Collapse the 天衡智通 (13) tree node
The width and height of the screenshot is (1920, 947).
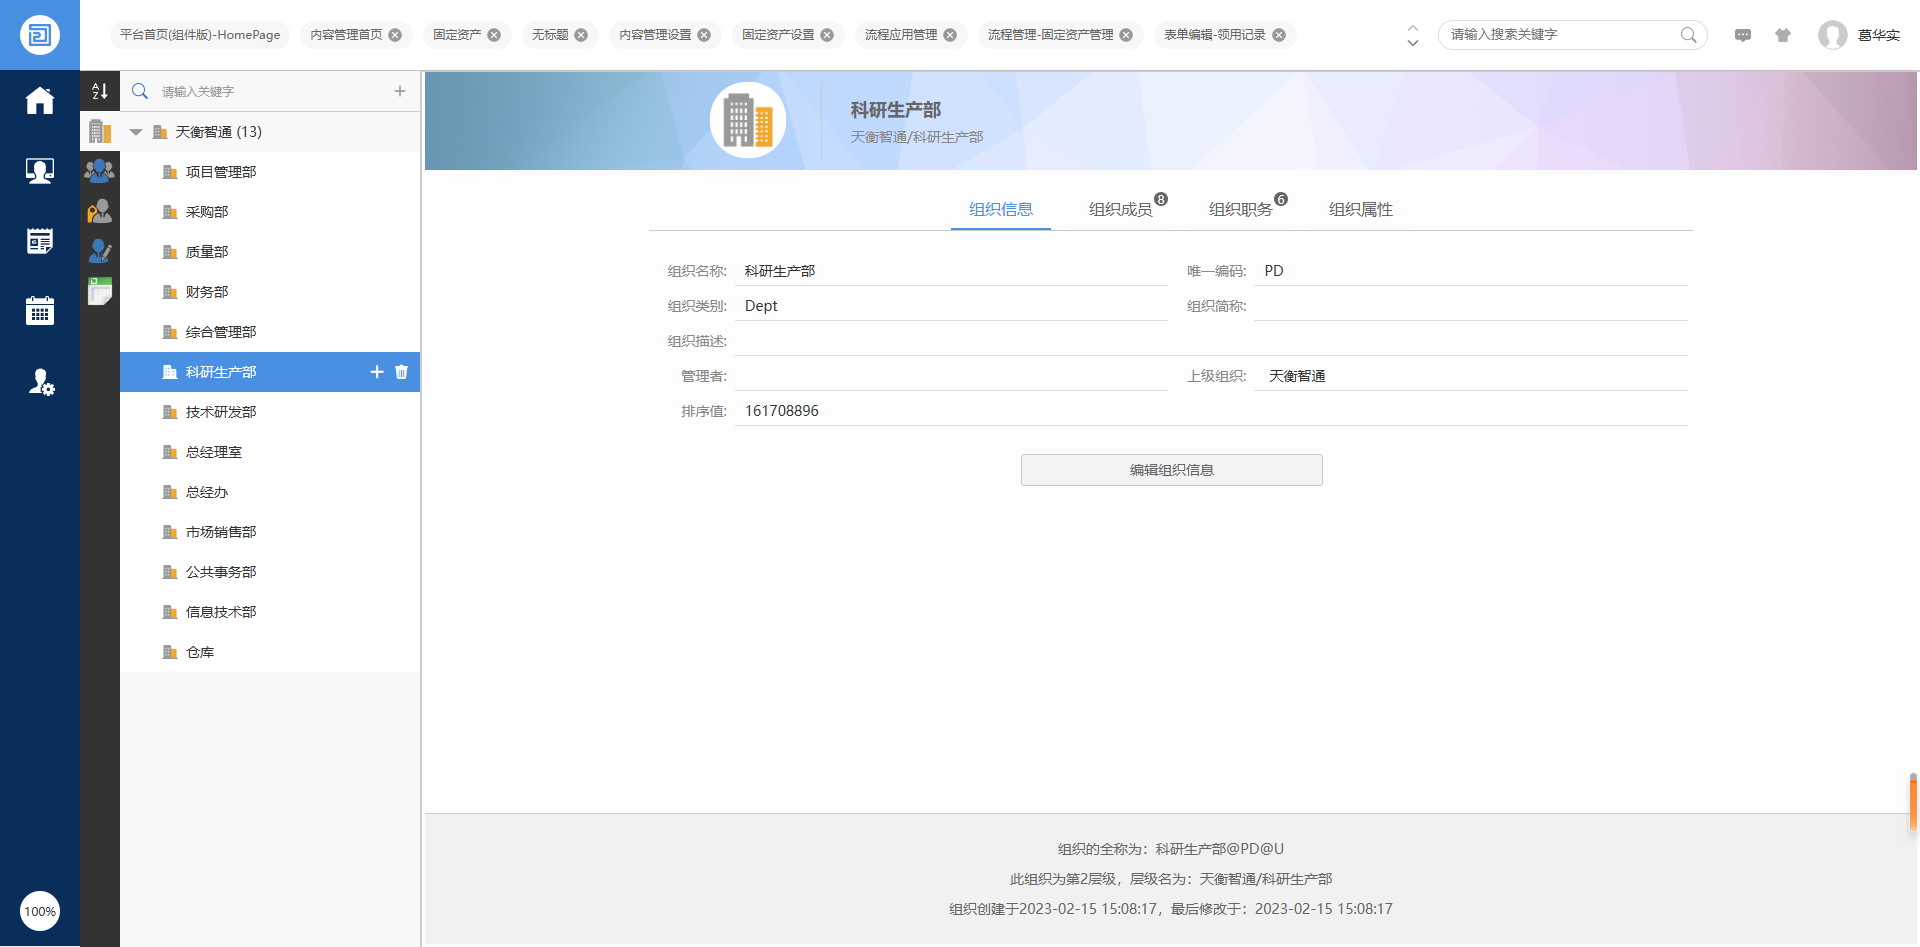(x=136, y=132)
